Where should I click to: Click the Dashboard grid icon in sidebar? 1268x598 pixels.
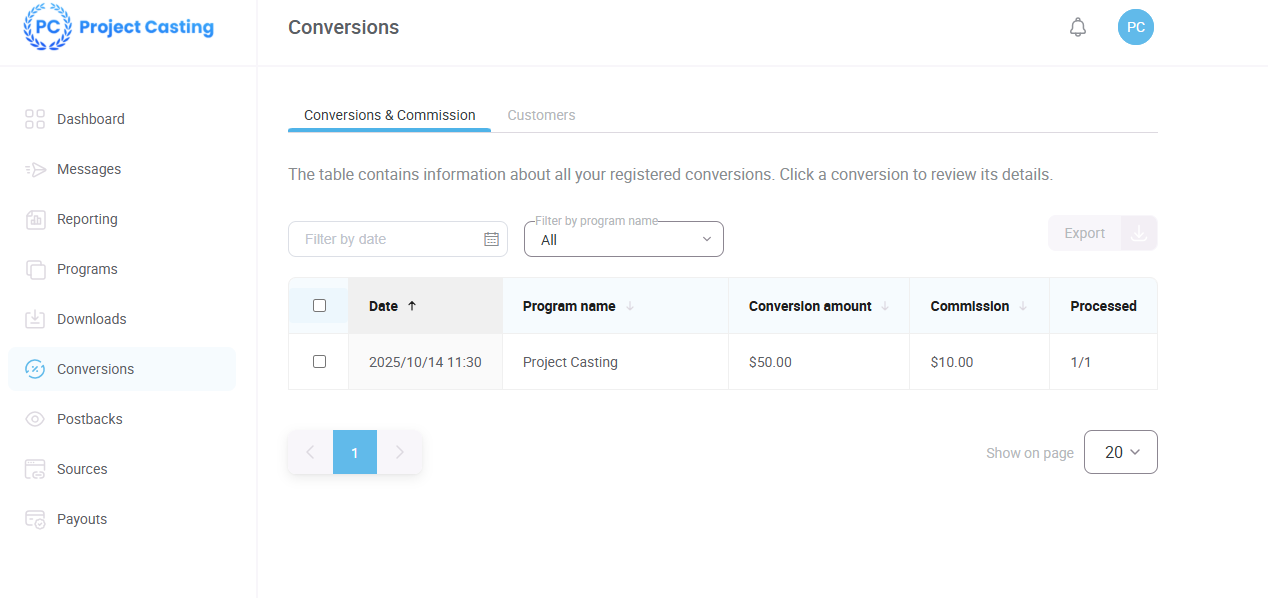(x=35, y=119)
